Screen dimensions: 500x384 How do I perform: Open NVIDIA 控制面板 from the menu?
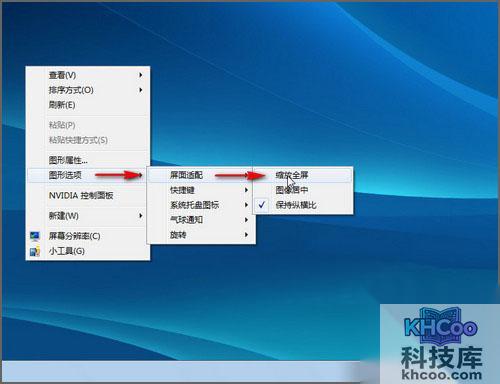coord(88,195)
